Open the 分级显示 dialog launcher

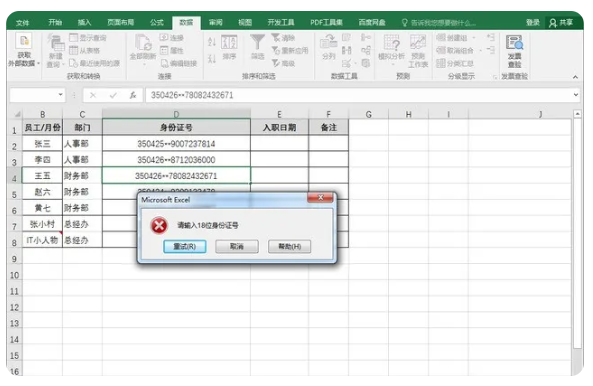click(x=495, y=77)
